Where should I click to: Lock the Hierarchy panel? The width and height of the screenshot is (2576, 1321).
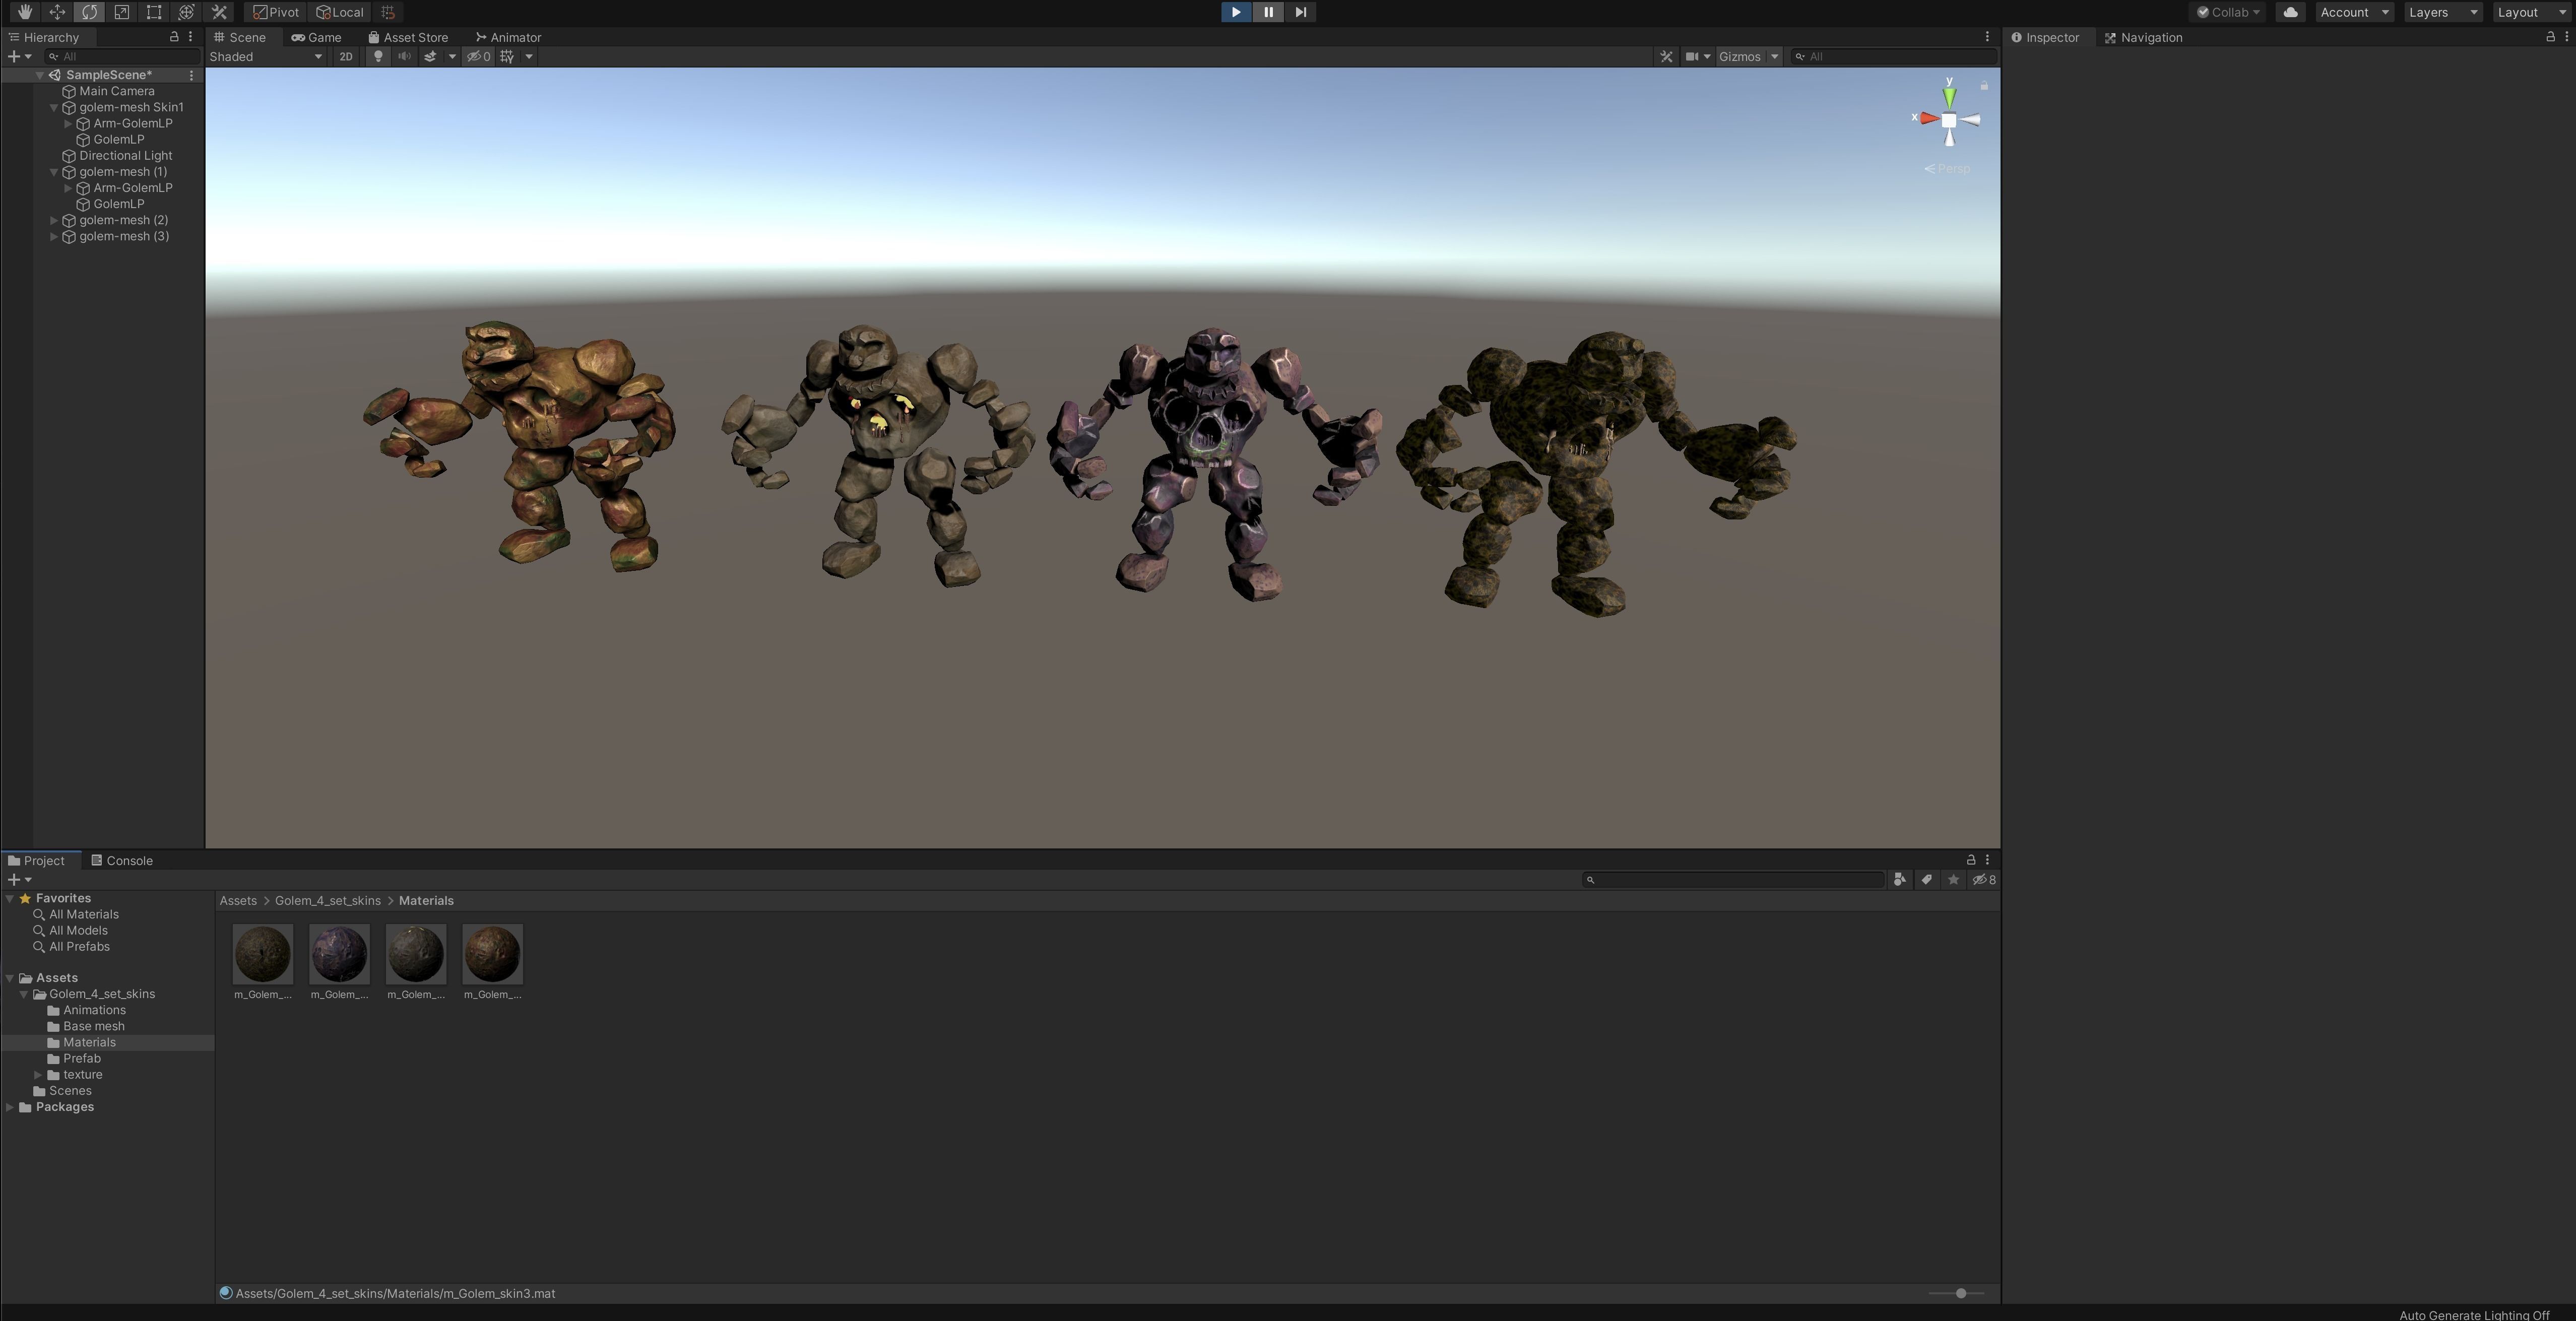174,37
